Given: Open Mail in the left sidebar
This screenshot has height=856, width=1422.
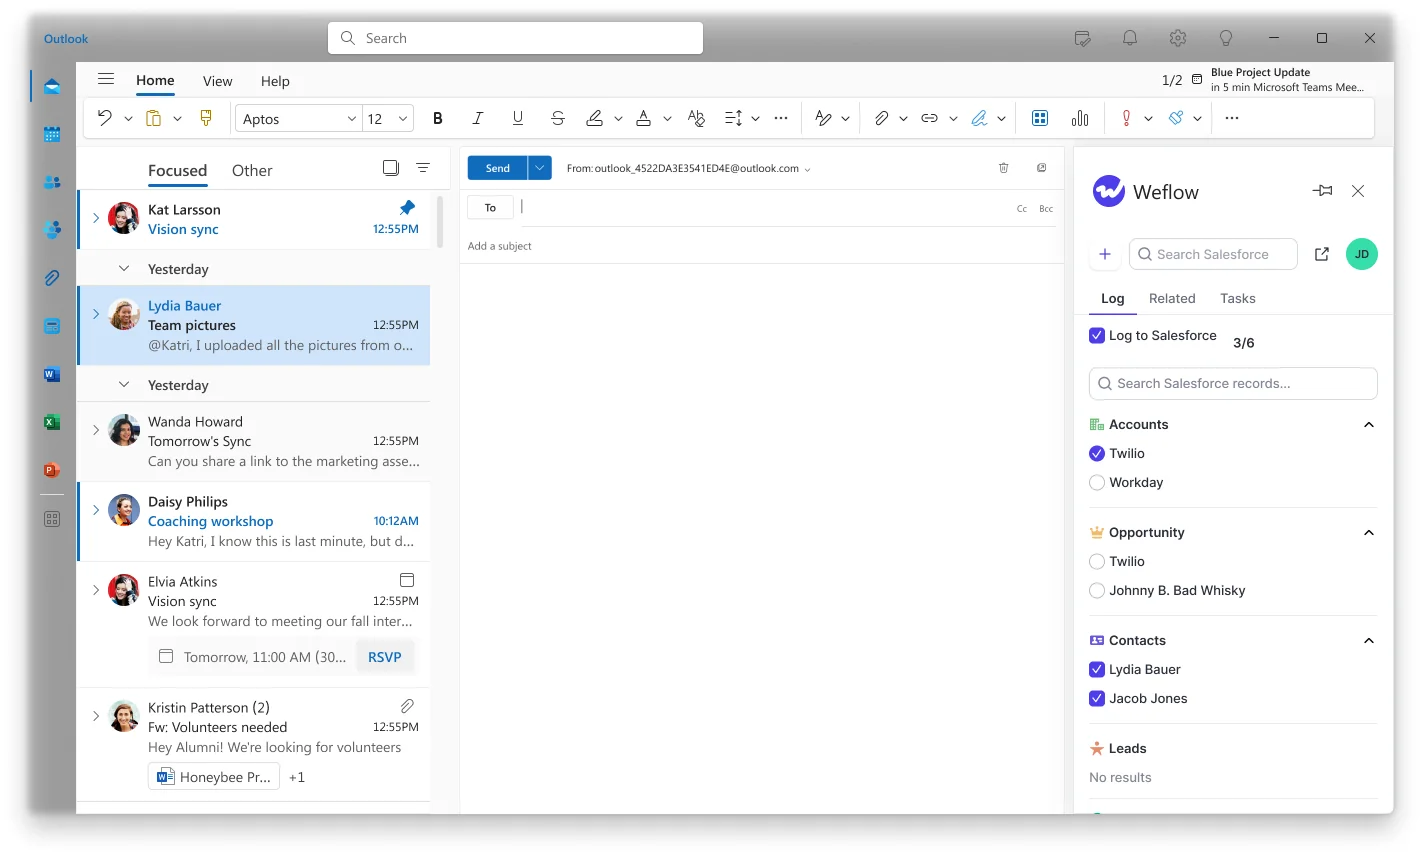Looking at the screenshot, I should pyautogui.click(x=52, y=86).
